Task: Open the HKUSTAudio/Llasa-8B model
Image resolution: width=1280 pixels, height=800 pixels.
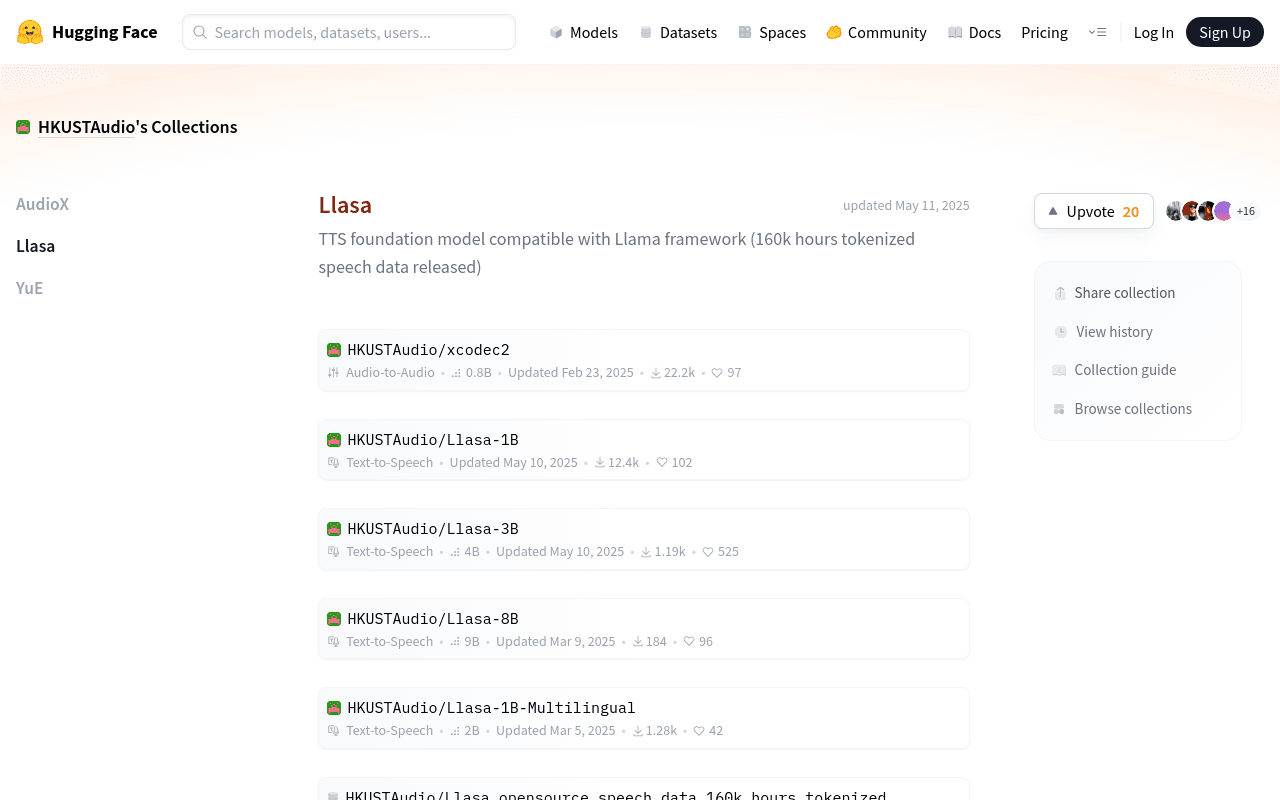Action: [x=644, y=629]
